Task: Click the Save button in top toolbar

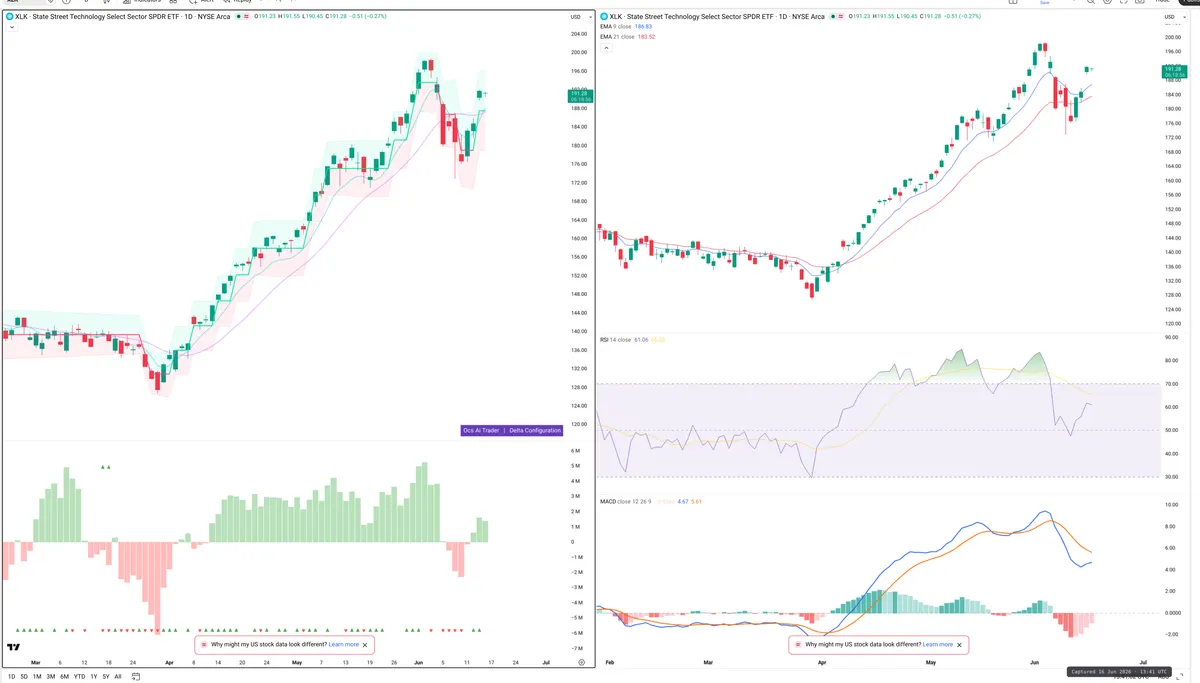Action: [x=1045, y=3]
